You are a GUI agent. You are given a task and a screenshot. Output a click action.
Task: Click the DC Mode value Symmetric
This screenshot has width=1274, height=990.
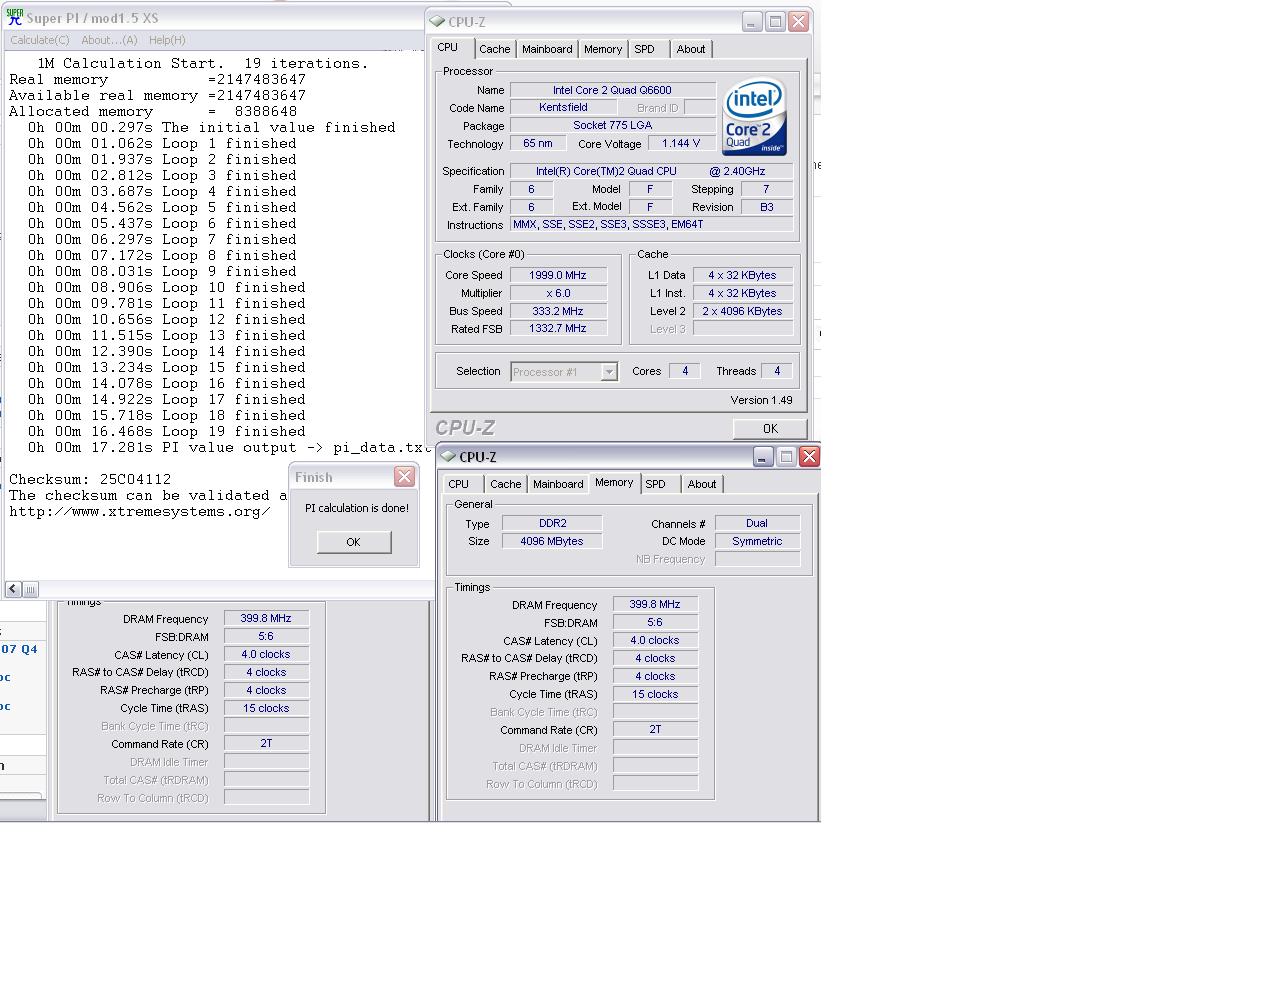[757, 541]
